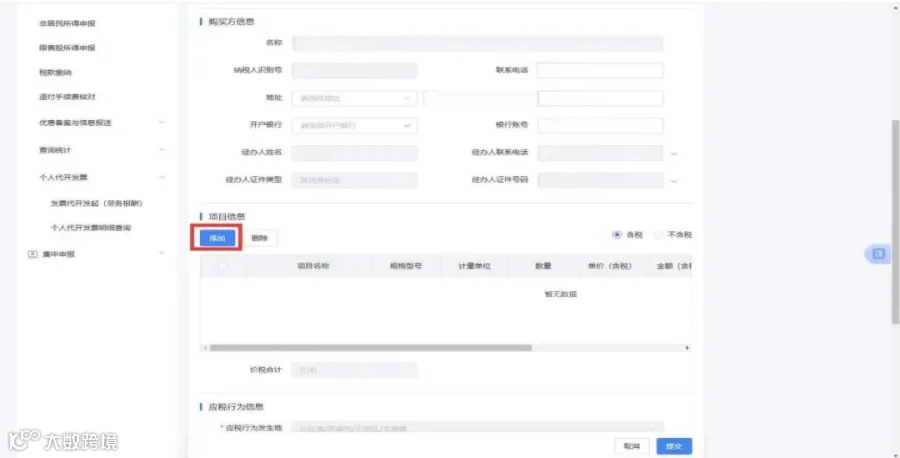Click the detailed address input on 地址 row
Viewport: 900px width, 458px height.
(600, 98)
